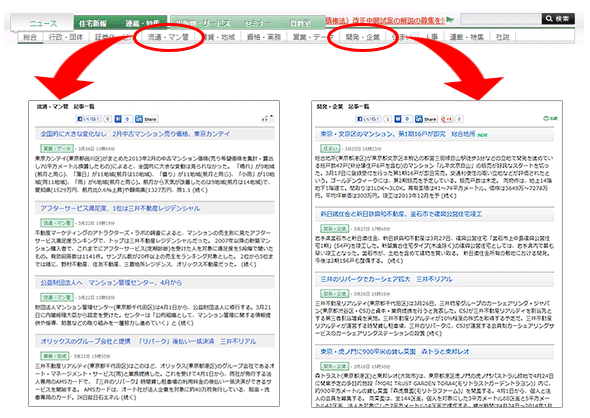Click 流通・マン管 tag under マンション管理センター article

(57, 298)
